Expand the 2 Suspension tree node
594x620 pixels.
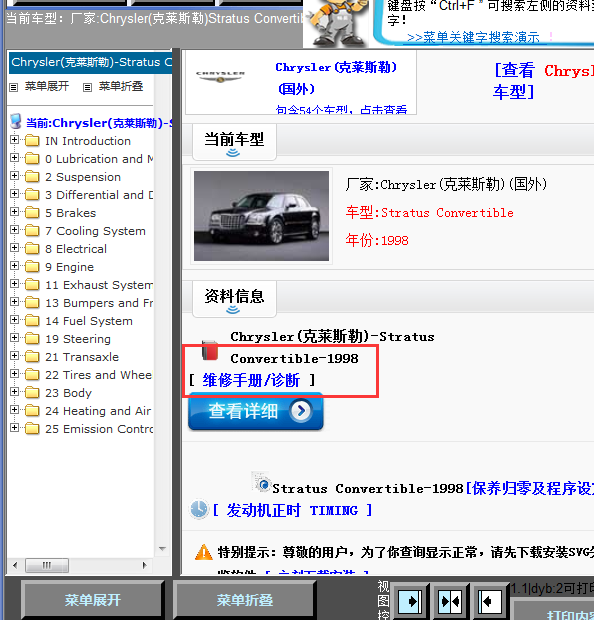tap(14, 176)
